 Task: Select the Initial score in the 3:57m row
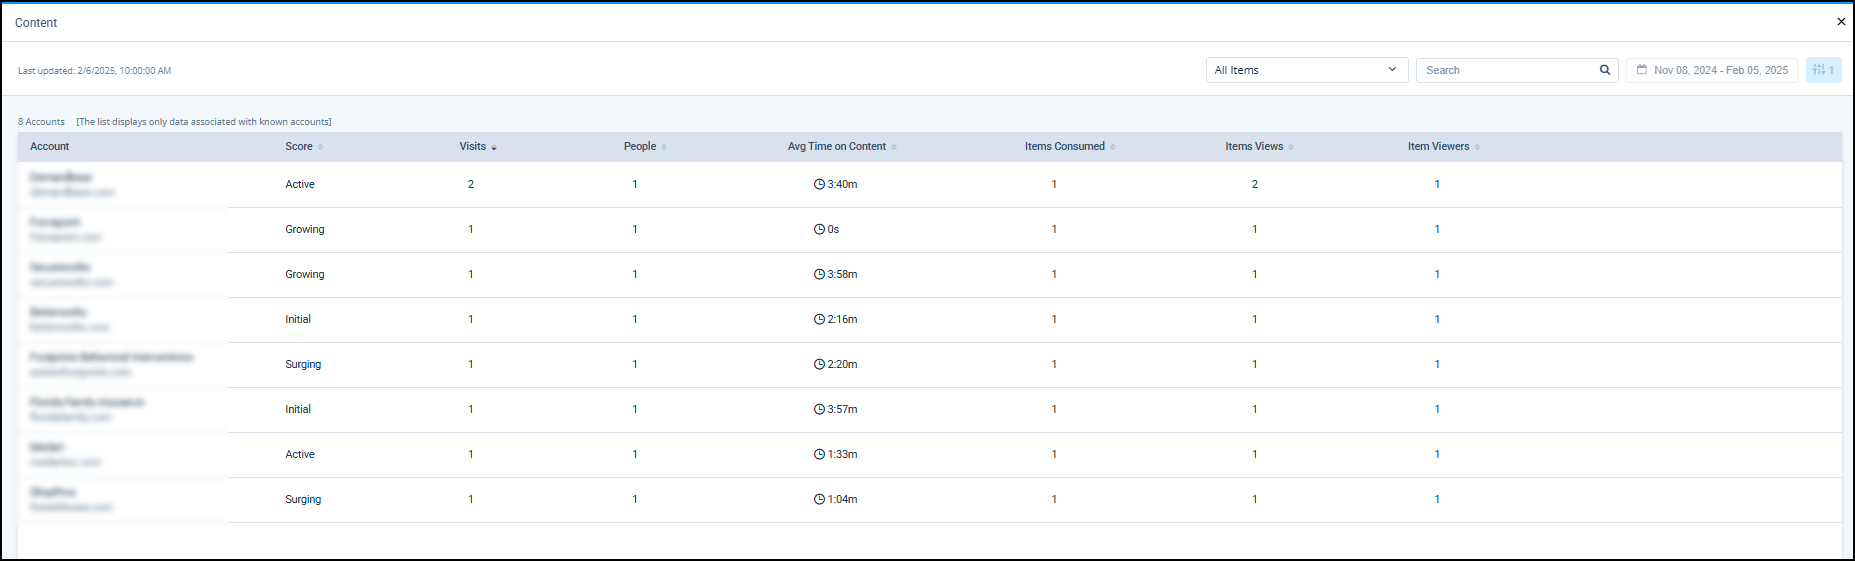(x=298, y=409)
